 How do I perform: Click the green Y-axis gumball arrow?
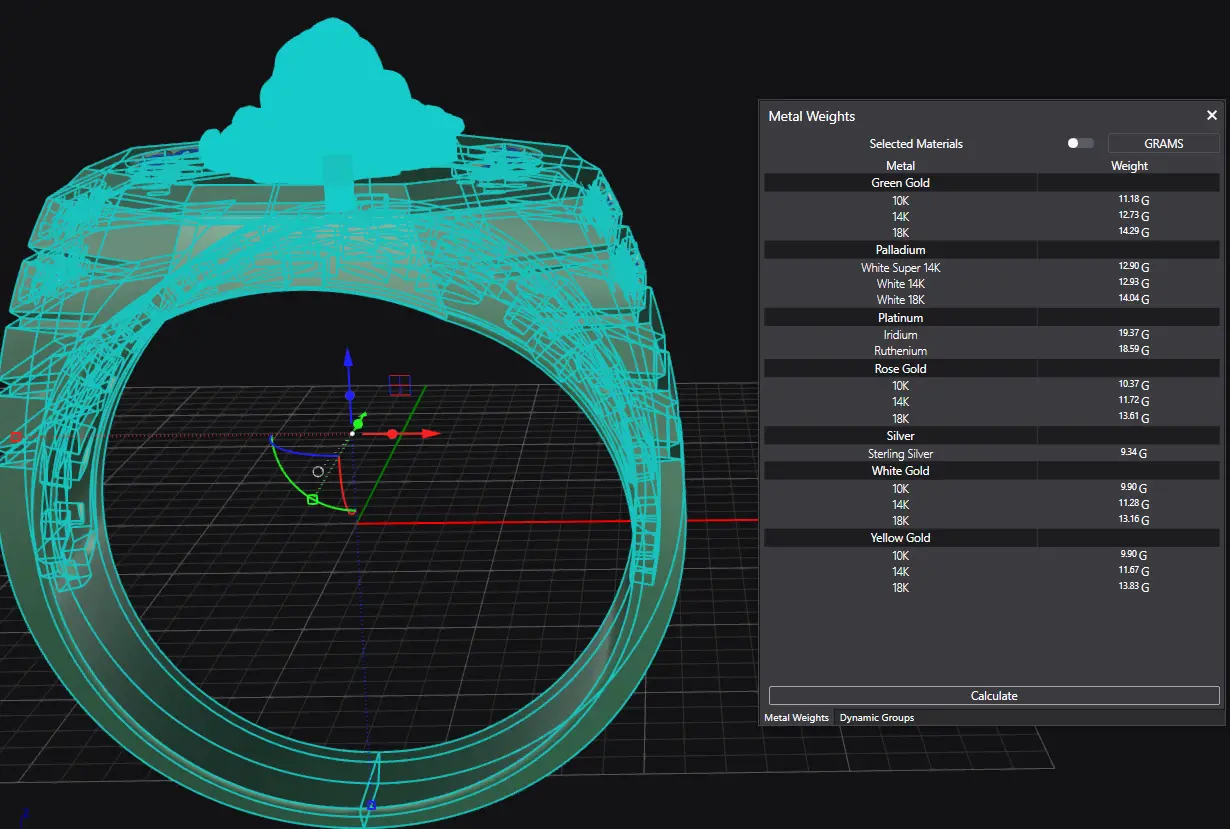(x=362, y=416)
